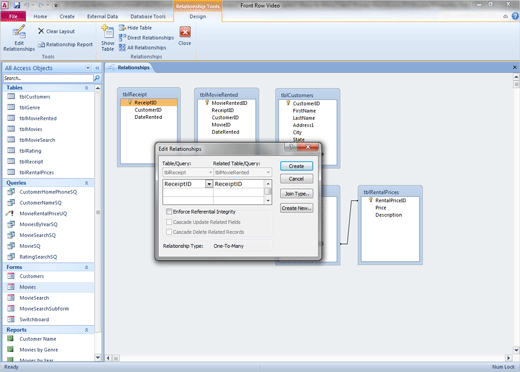Screen dimensions: 520x372
Task: Open tblRentalPrices table in navigation pane
Action: pos(37,172)
